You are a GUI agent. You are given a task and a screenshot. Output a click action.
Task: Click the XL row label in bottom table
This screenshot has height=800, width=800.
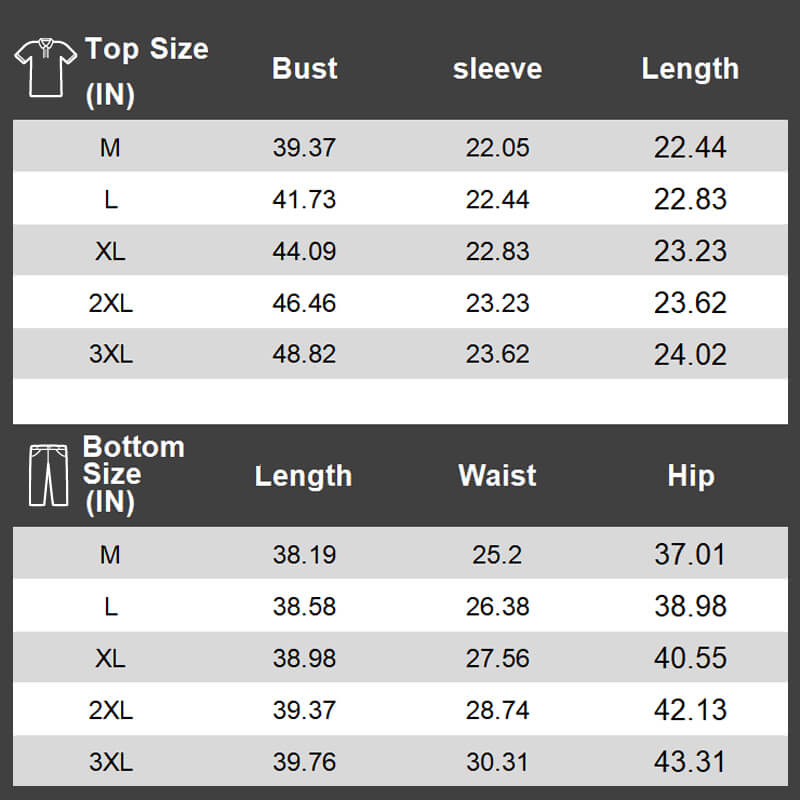click(110, 658)
